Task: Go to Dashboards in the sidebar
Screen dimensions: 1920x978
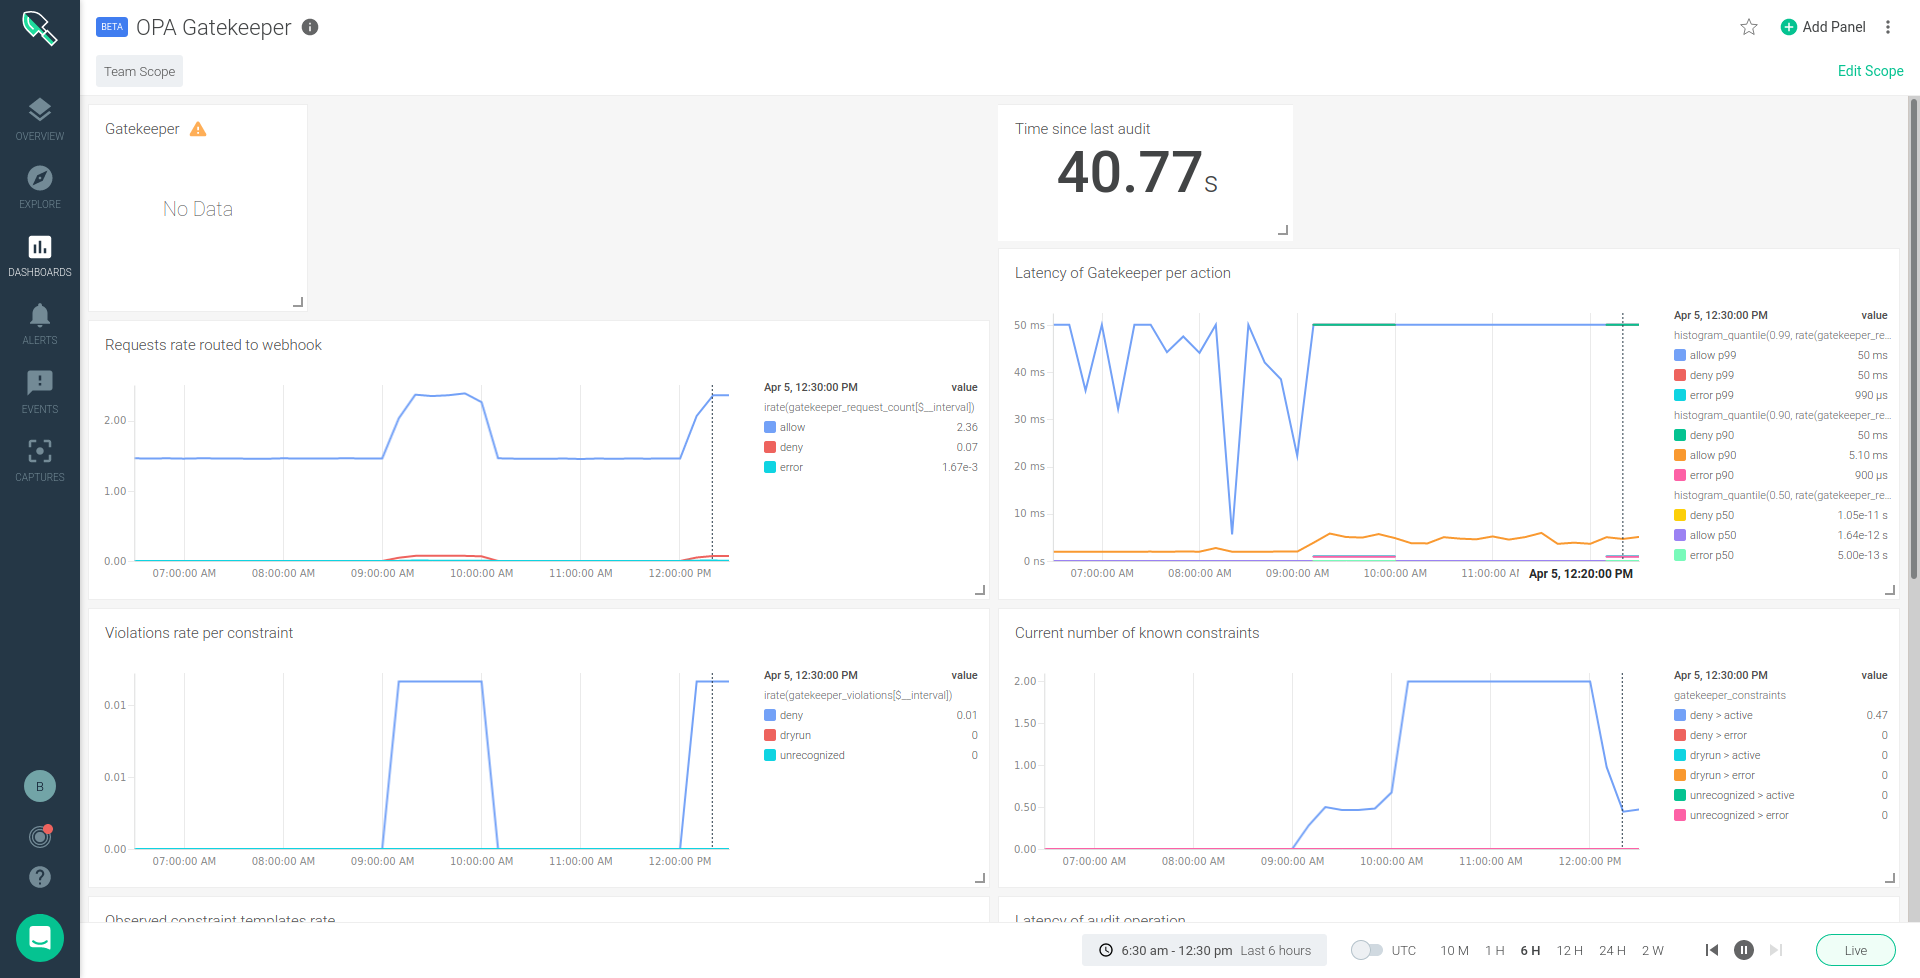Action: [40, 256]
